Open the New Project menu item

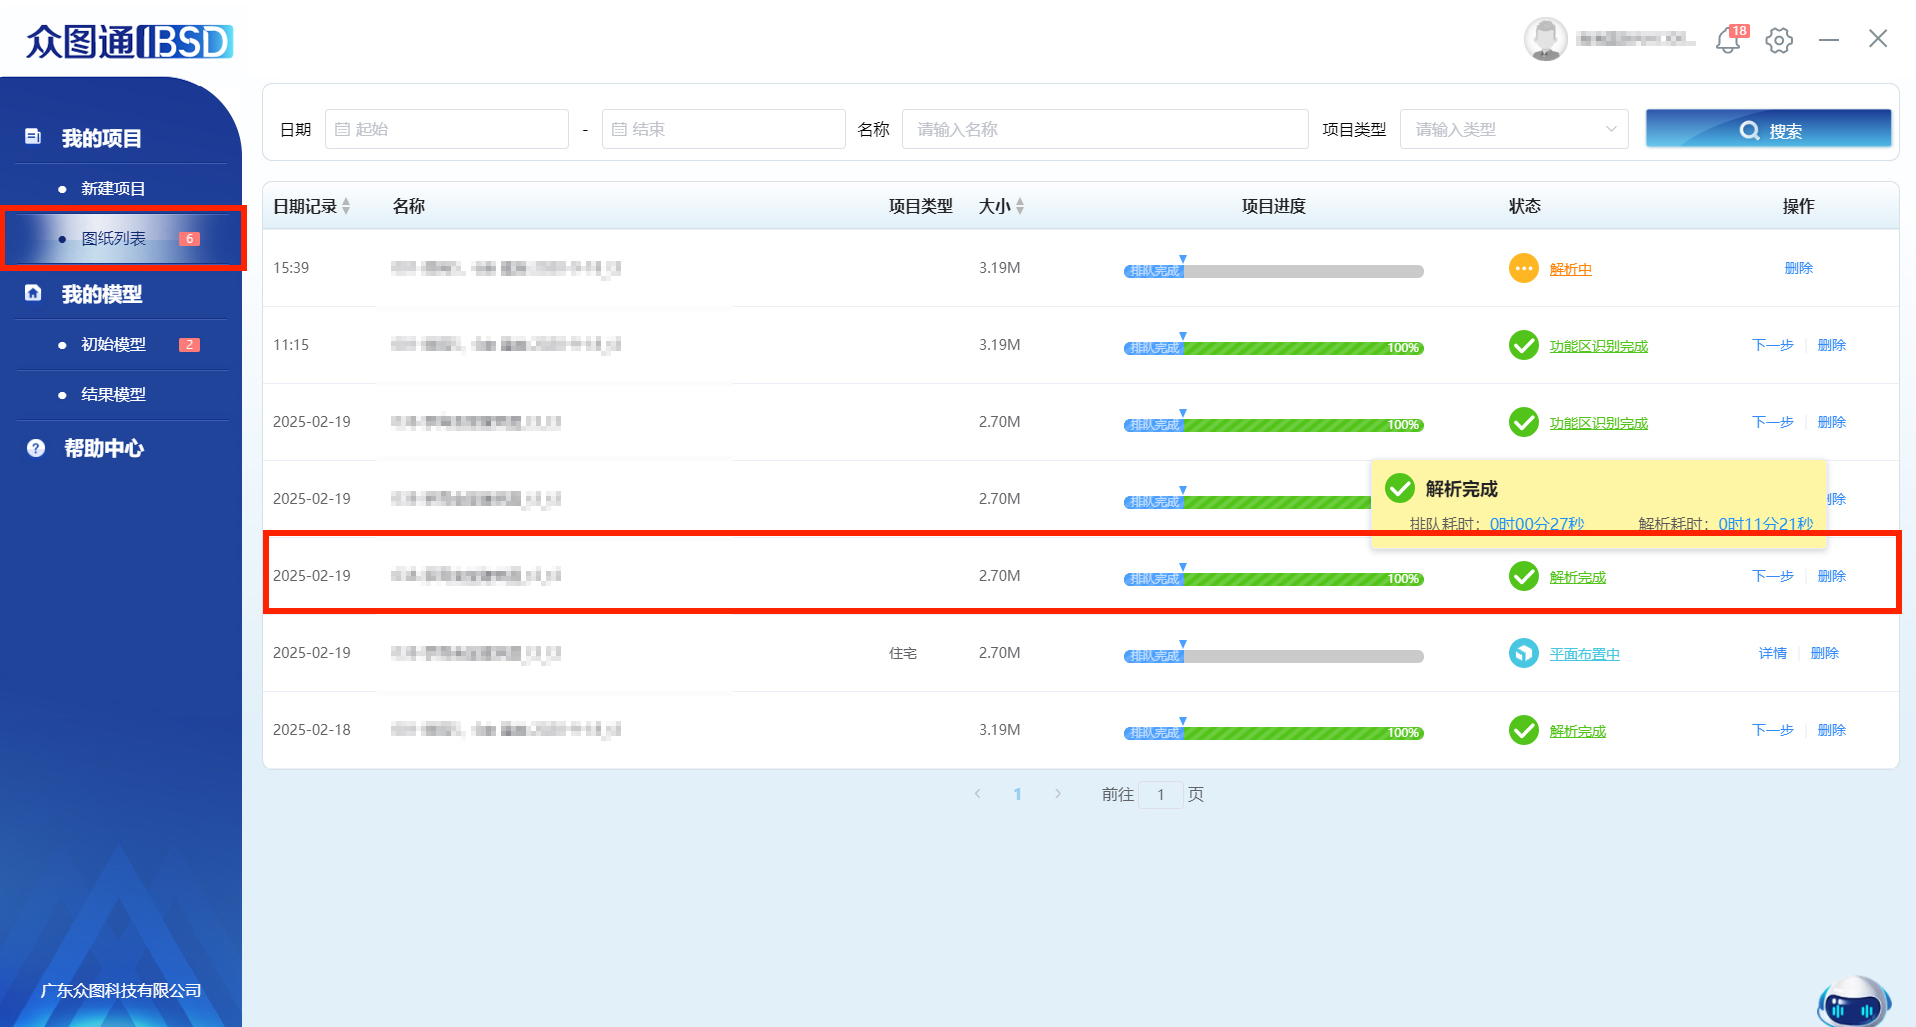[113, 189]
